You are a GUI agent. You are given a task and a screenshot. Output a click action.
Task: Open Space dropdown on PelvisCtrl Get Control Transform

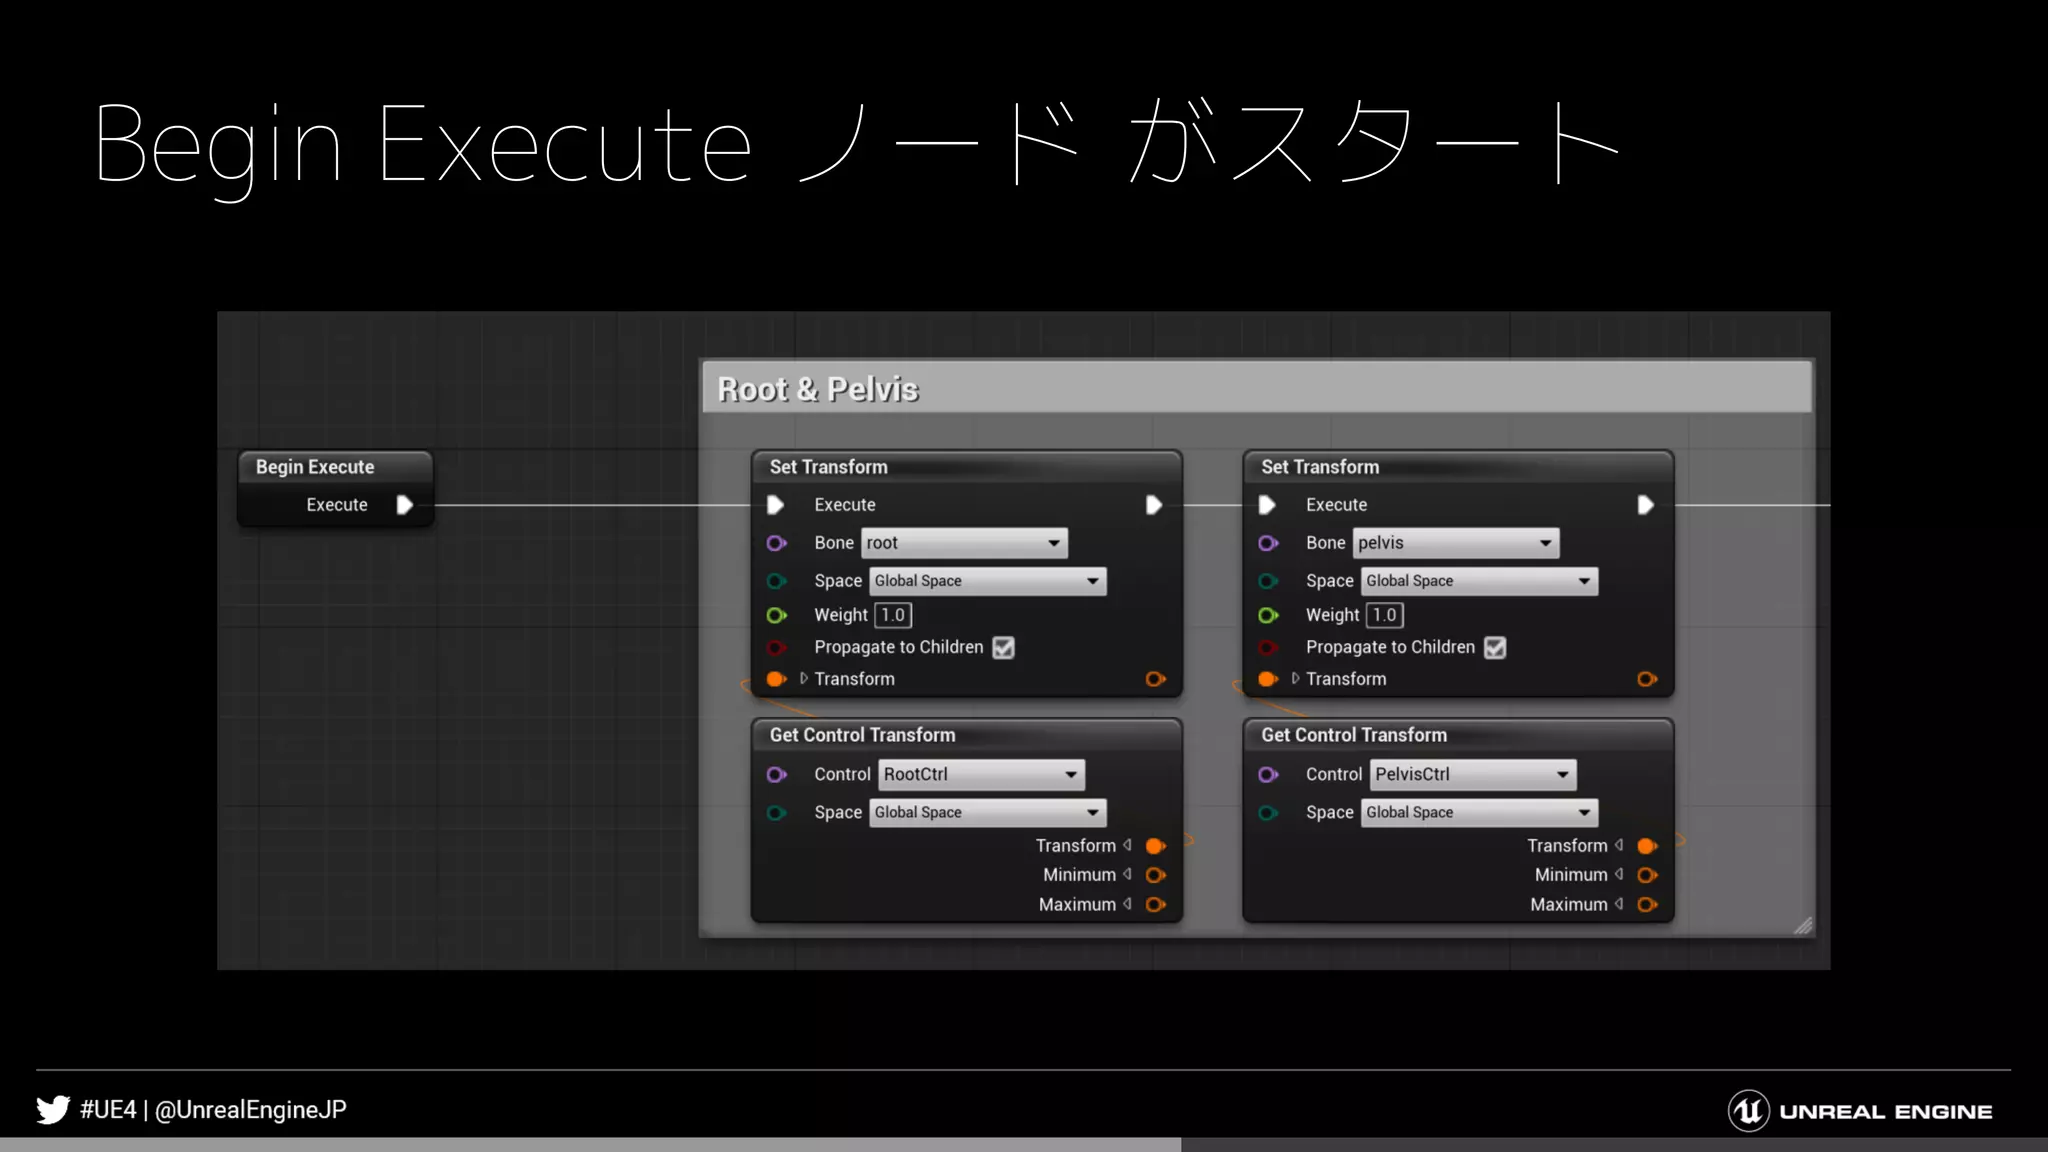tap(1480, 813)
